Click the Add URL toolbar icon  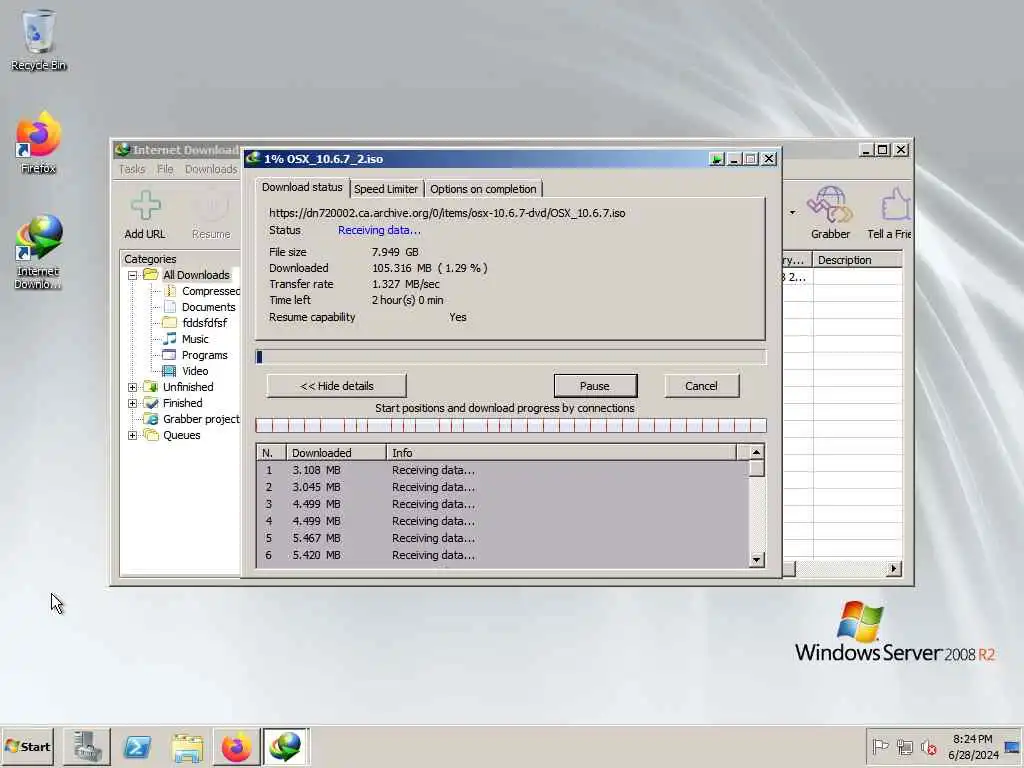pyautogui.click(x=145, y=214)
